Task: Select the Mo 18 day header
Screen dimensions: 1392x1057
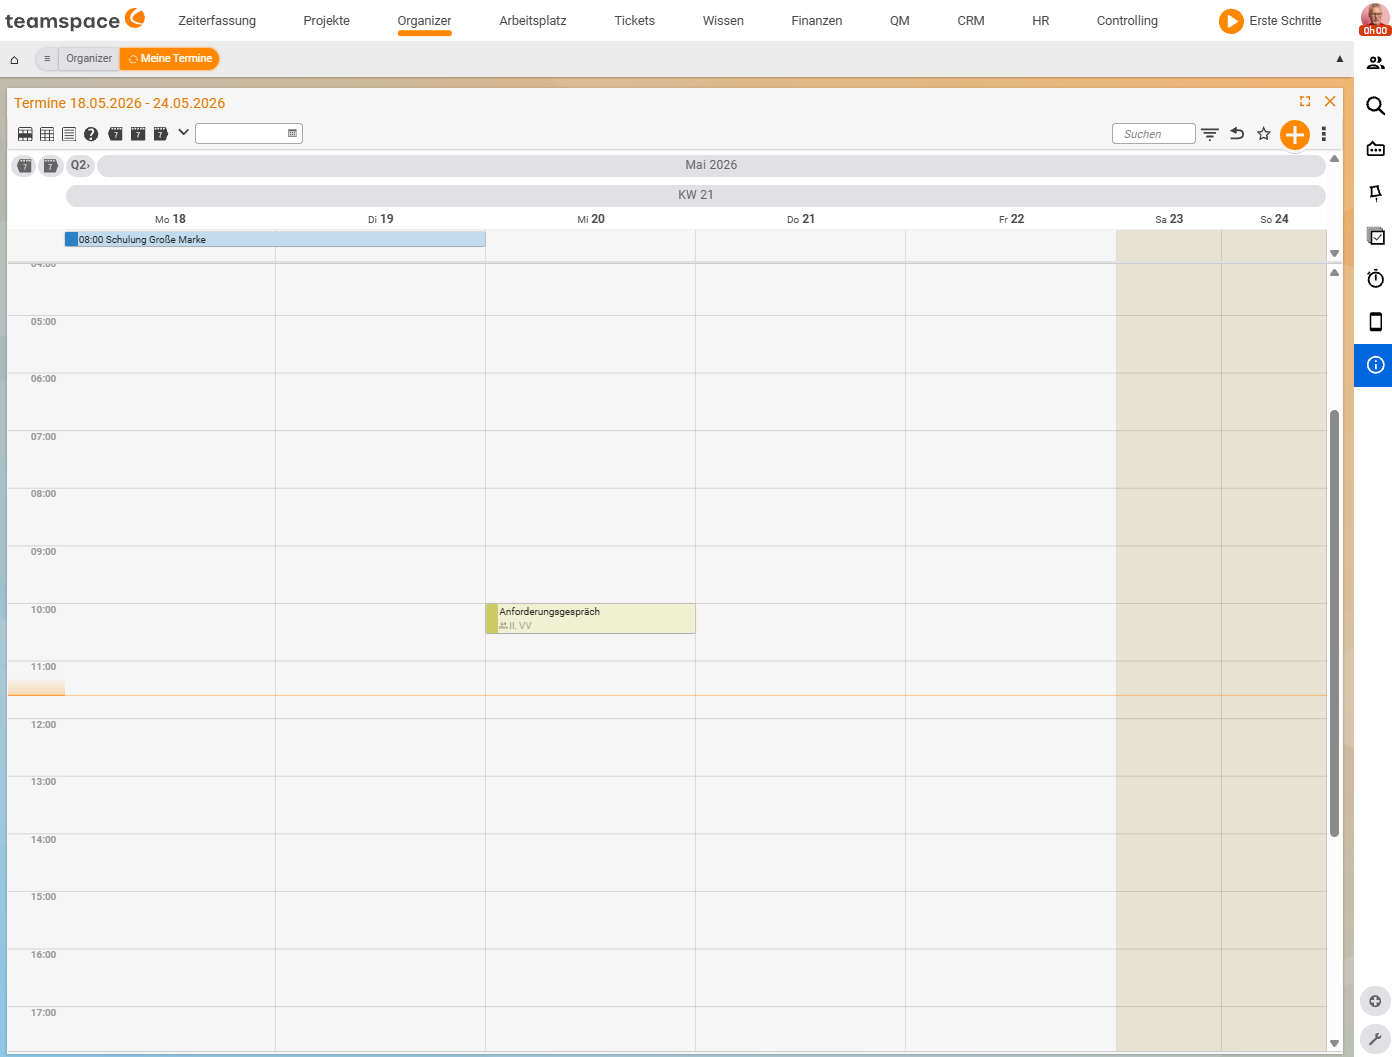Action: tap(170, 219)
